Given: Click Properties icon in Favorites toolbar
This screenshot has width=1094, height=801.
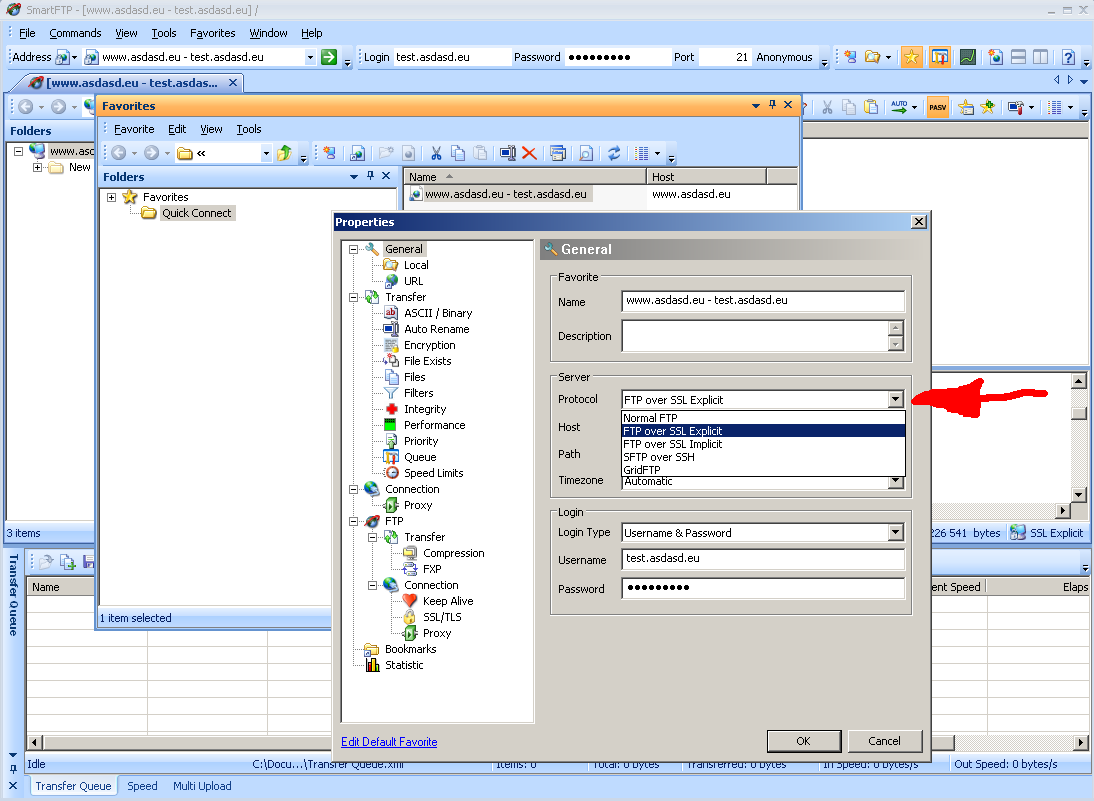Looking at the screenshot, I should (x=558, y=153).
